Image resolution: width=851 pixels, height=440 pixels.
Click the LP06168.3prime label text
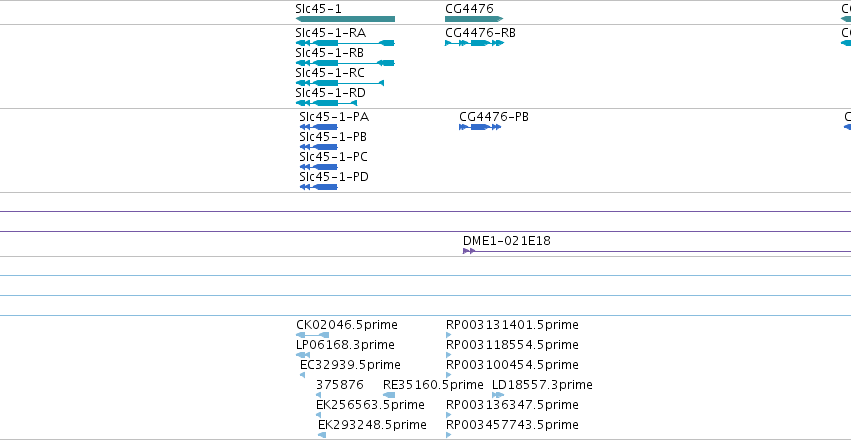tap(346, 345)
